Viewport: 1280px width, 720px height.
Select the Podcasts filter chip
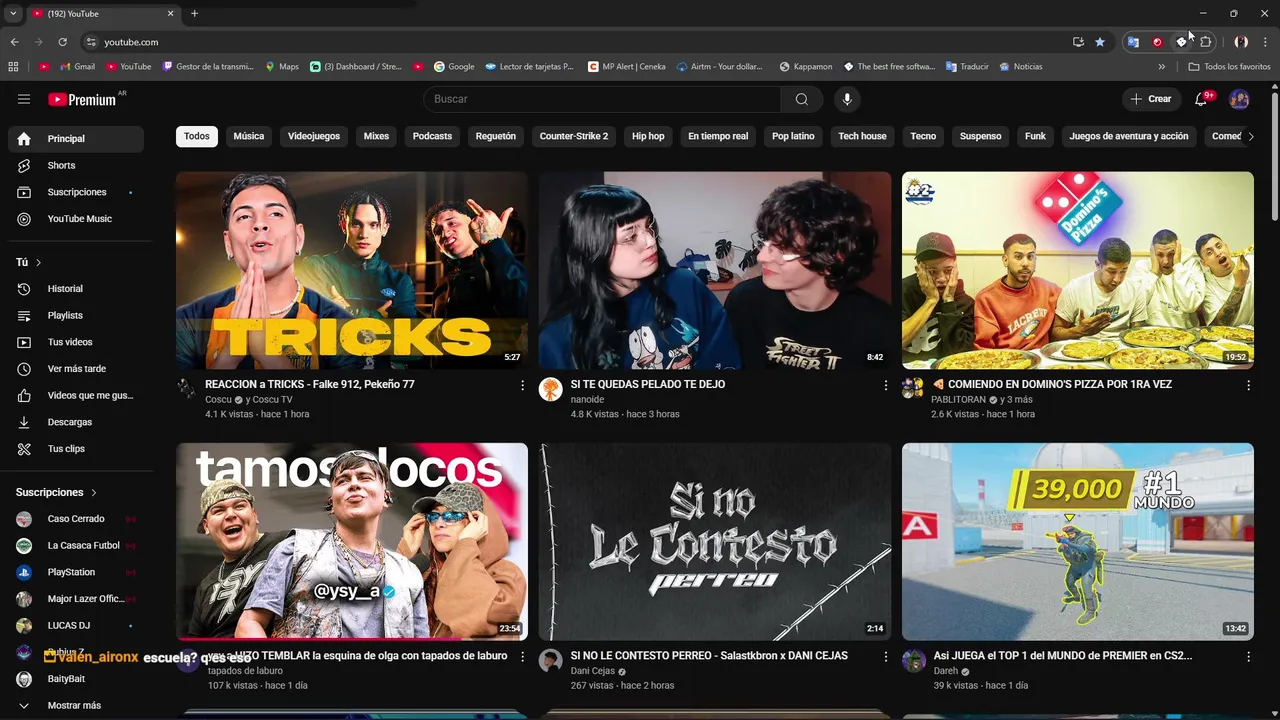(x=432, y=136)
